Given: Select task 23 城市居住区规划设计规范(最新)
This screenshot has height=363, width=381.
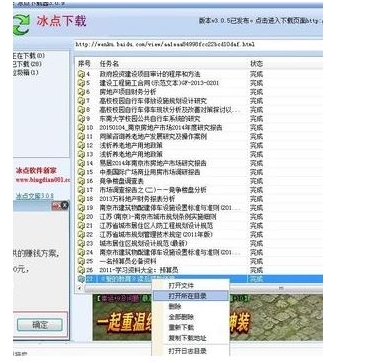Looking at the screenshot, I should [x=143, y=243].
